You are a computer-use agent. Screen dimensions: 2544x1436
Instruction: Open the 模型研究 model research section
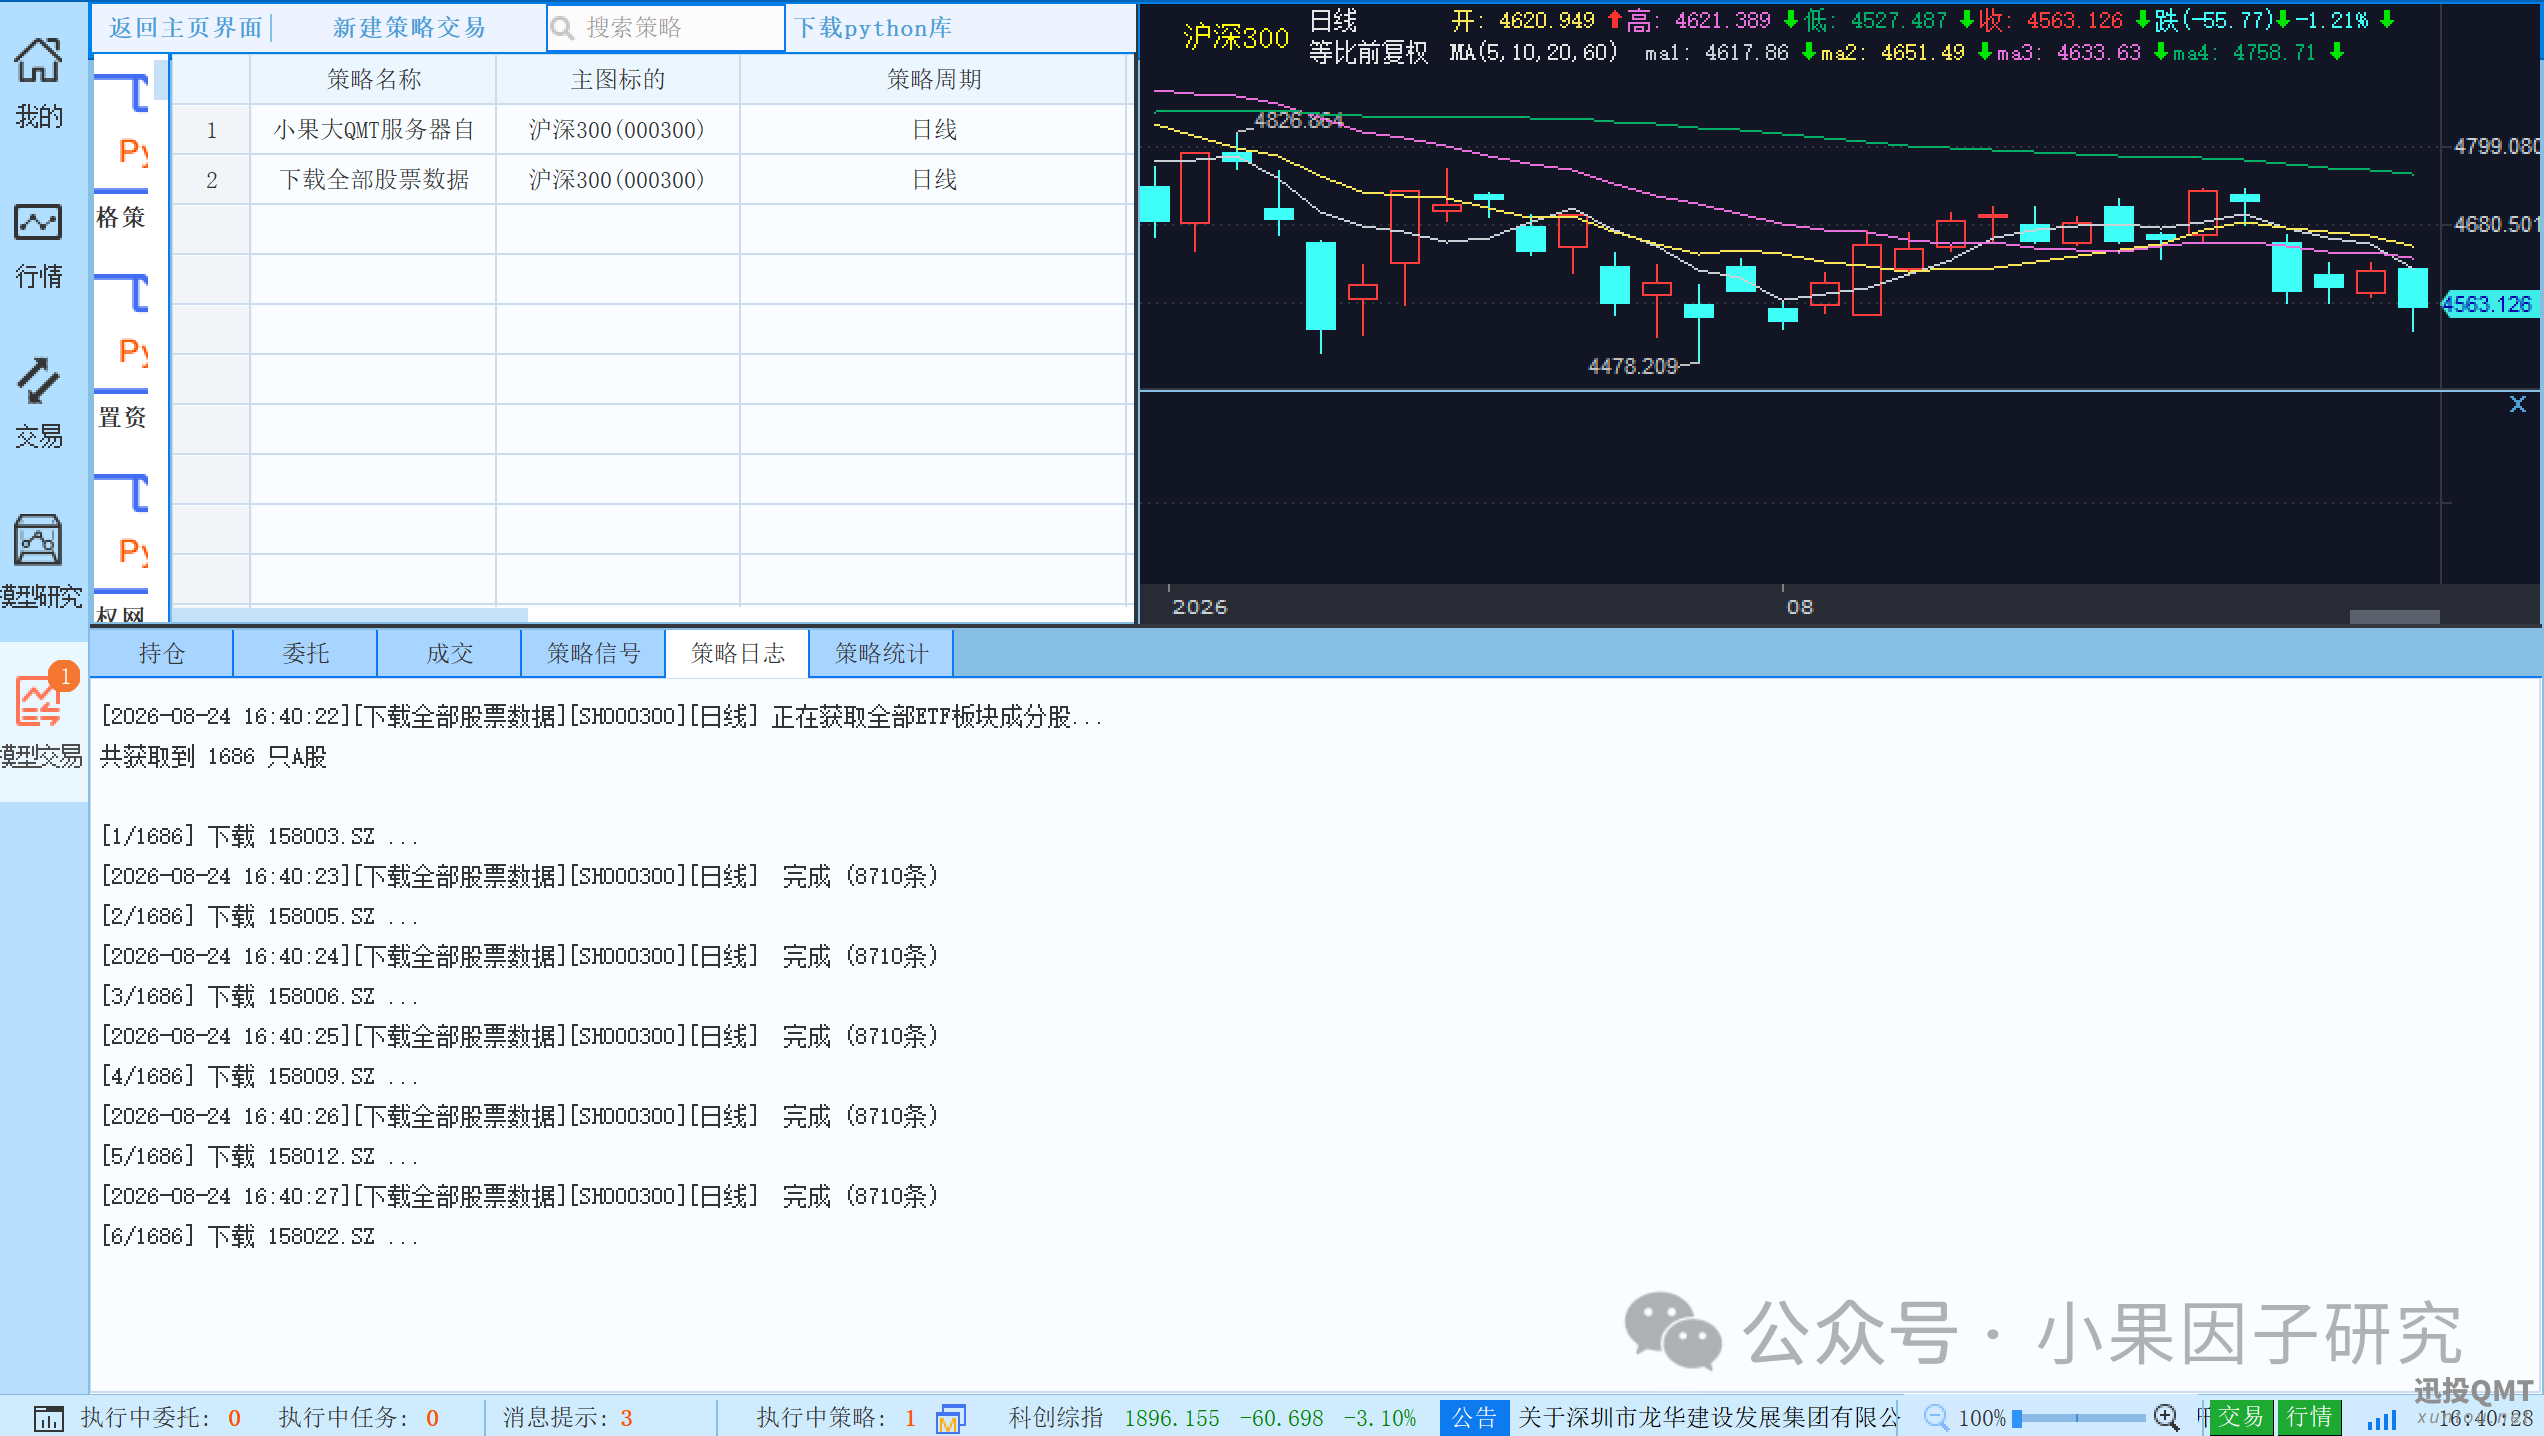click(x=40, y=562)
